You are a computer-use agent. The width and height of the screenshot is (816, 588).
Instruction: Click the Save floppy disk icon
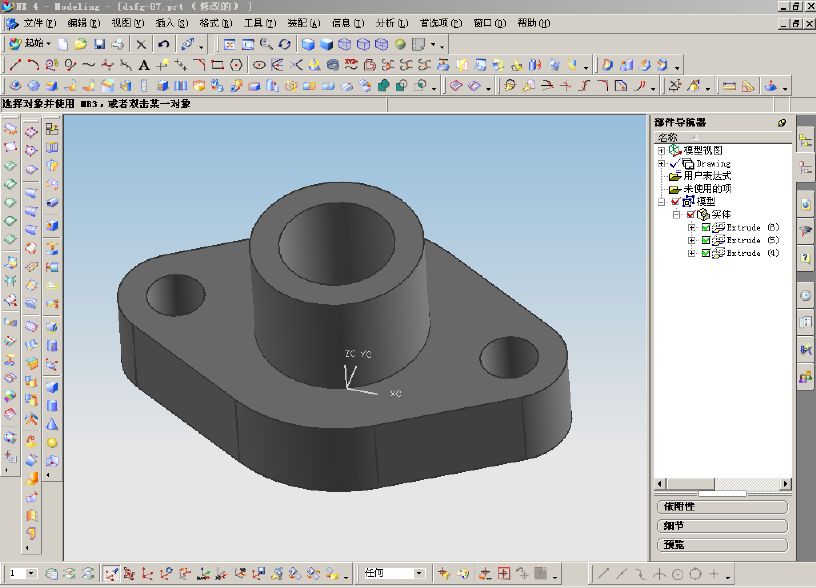pyautogui.click(x=100, y=45)
